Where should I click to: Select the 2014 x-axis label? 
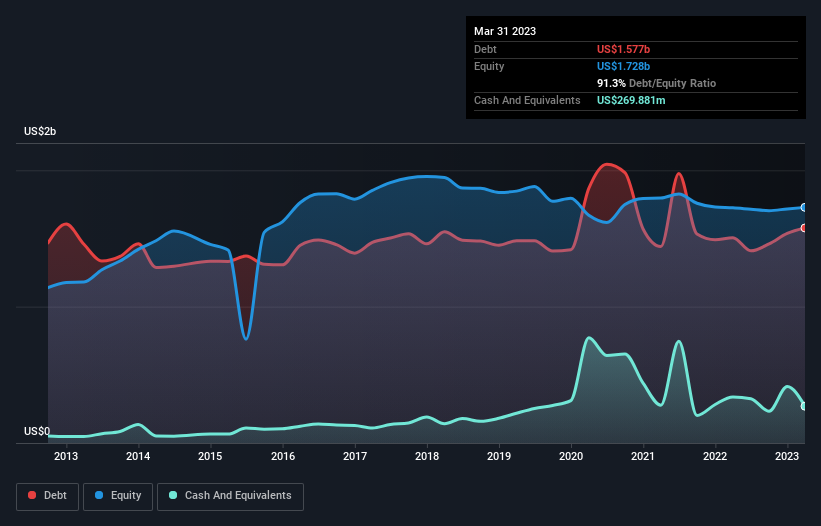click(138, 456)
